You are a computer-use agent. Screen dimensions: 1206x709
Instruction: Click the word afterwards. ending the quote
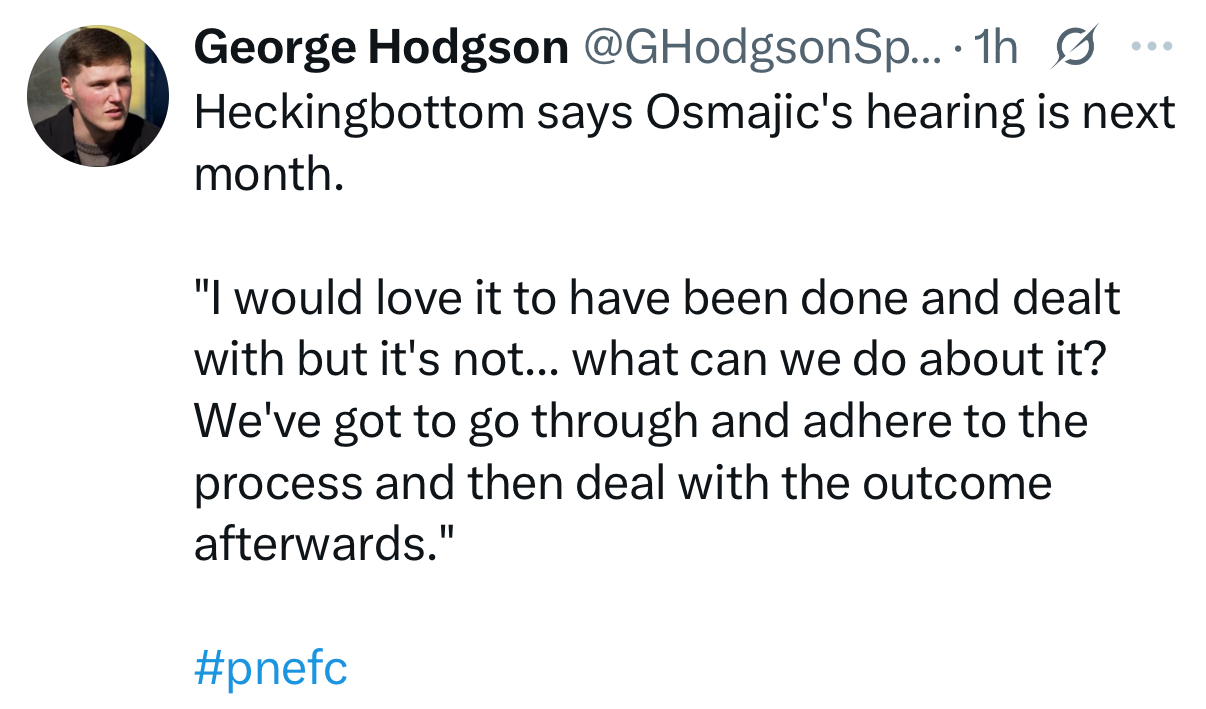[x=325, y=545]
